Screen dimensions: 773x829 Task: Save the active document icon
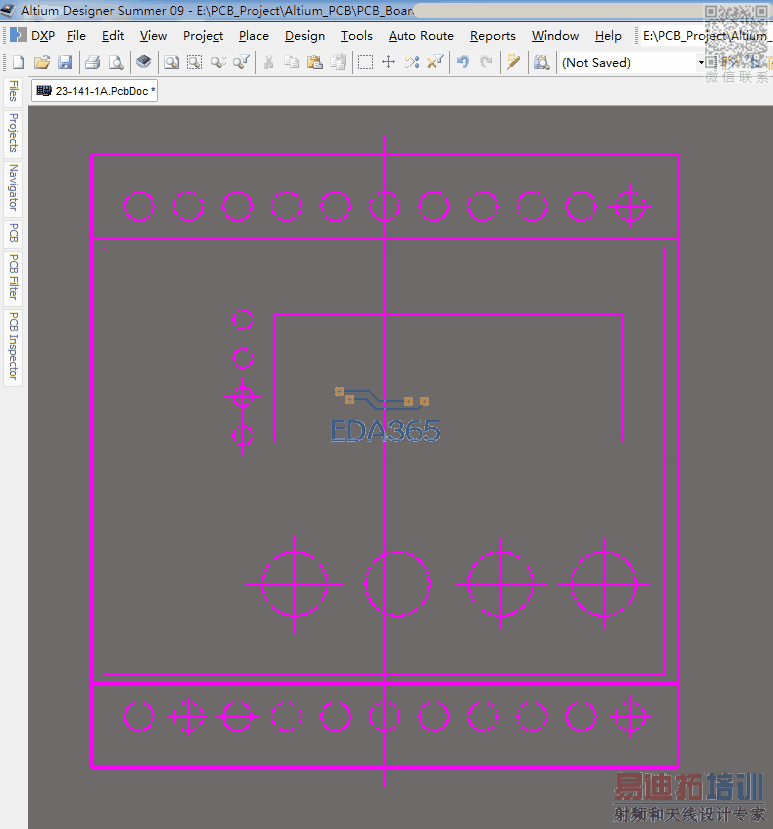65,62
